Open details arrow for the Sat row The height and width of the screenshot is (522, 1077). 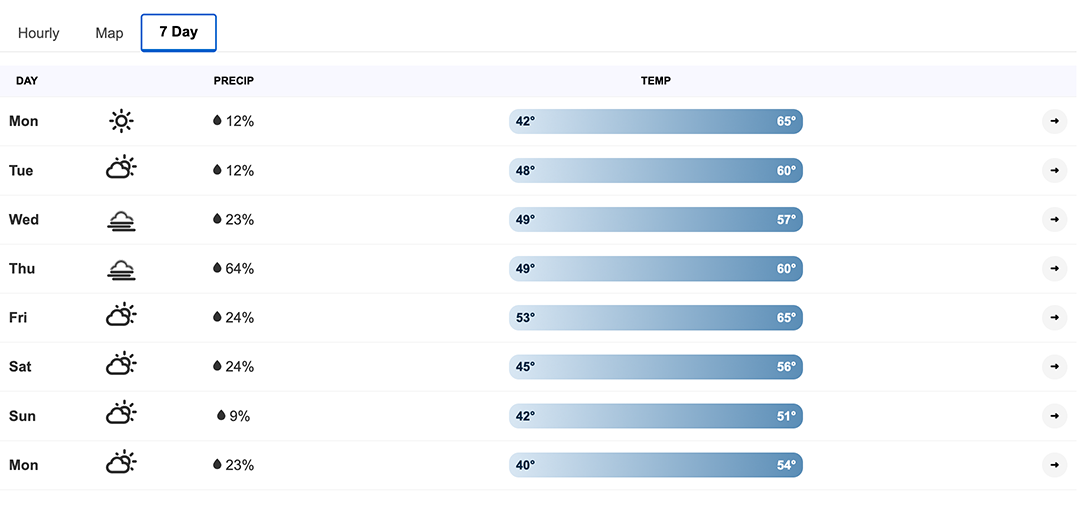pos(1054,367)
